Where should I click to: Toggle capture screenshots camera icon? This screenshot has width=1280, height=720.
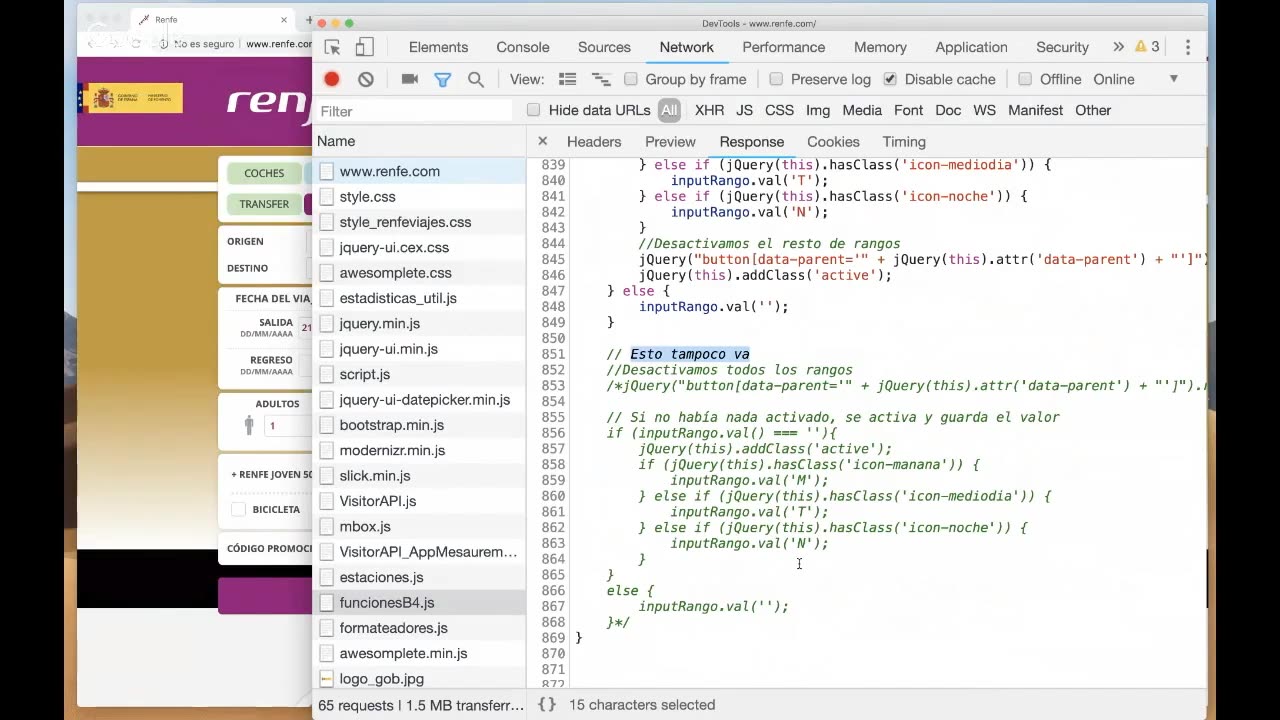tap(410, 79)
